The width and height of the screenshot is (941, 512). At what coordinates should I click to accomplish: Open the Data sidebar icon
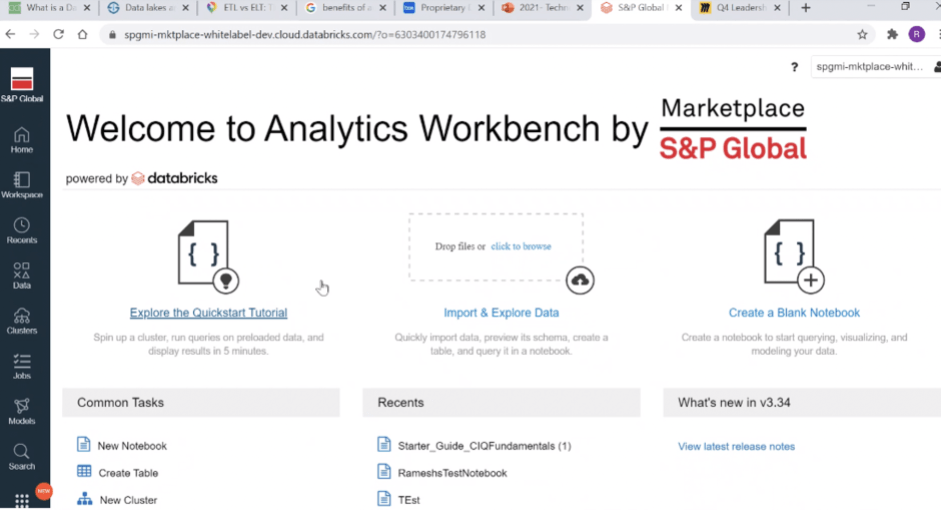coord(21,275)
